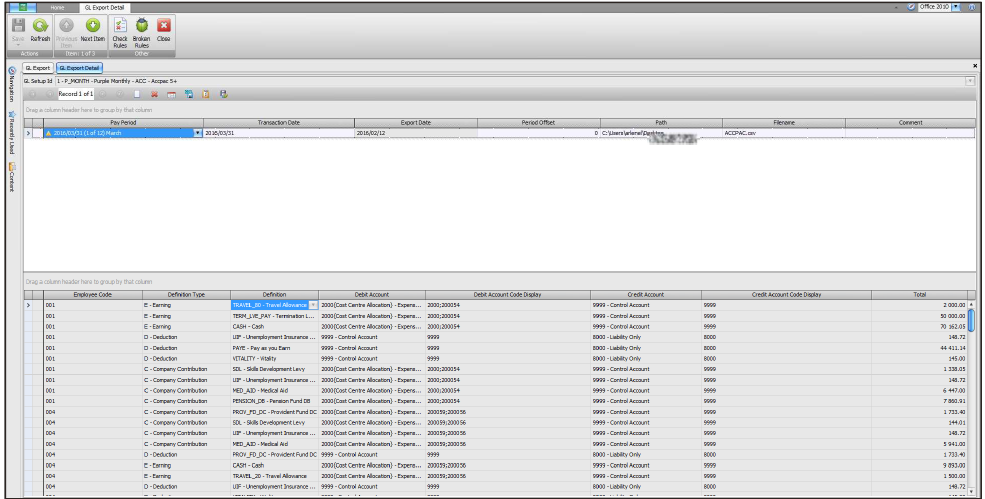Click the Export Date column header
This screenshot has height=499, width=985.
[x=416, y=123]
